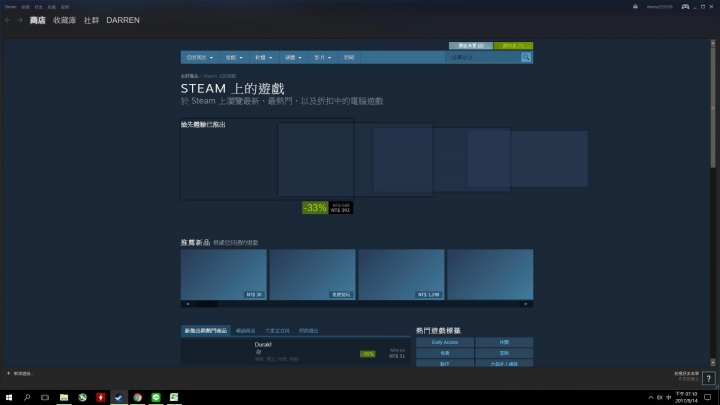Select the 暢銷商品 tab
Viewport: 720px width, 405px height.
(246, 331)
